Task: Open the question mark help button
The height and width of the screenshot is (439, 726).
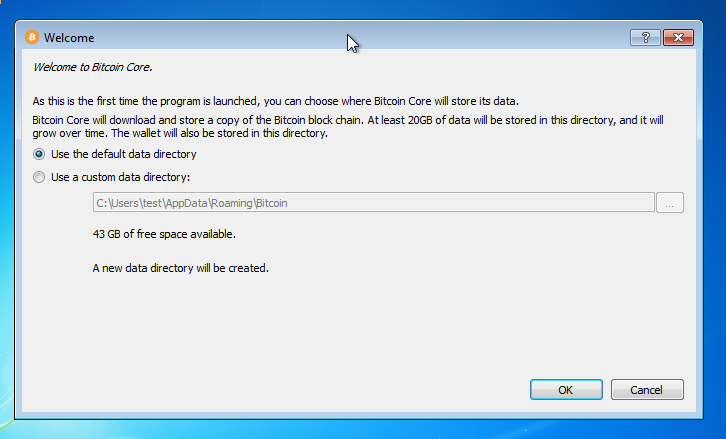Action: click(643, 38)
